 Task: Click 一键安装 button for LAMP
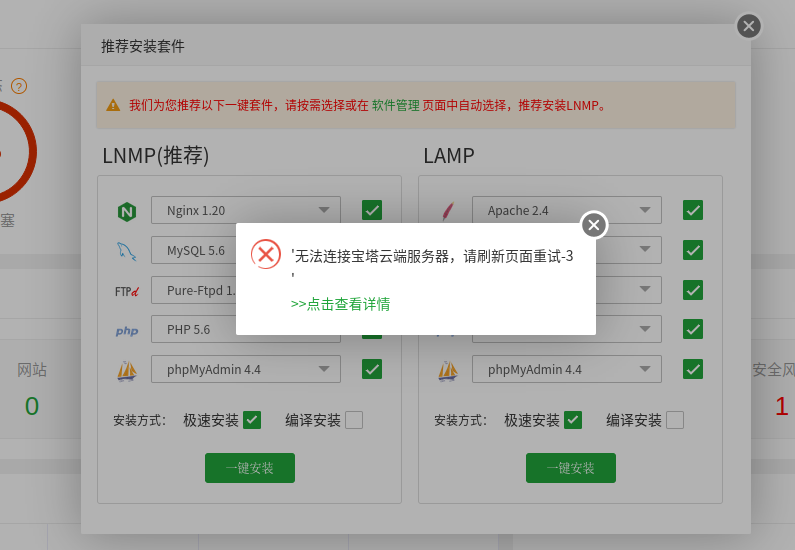pyautogui.click(x=571, y=468)
